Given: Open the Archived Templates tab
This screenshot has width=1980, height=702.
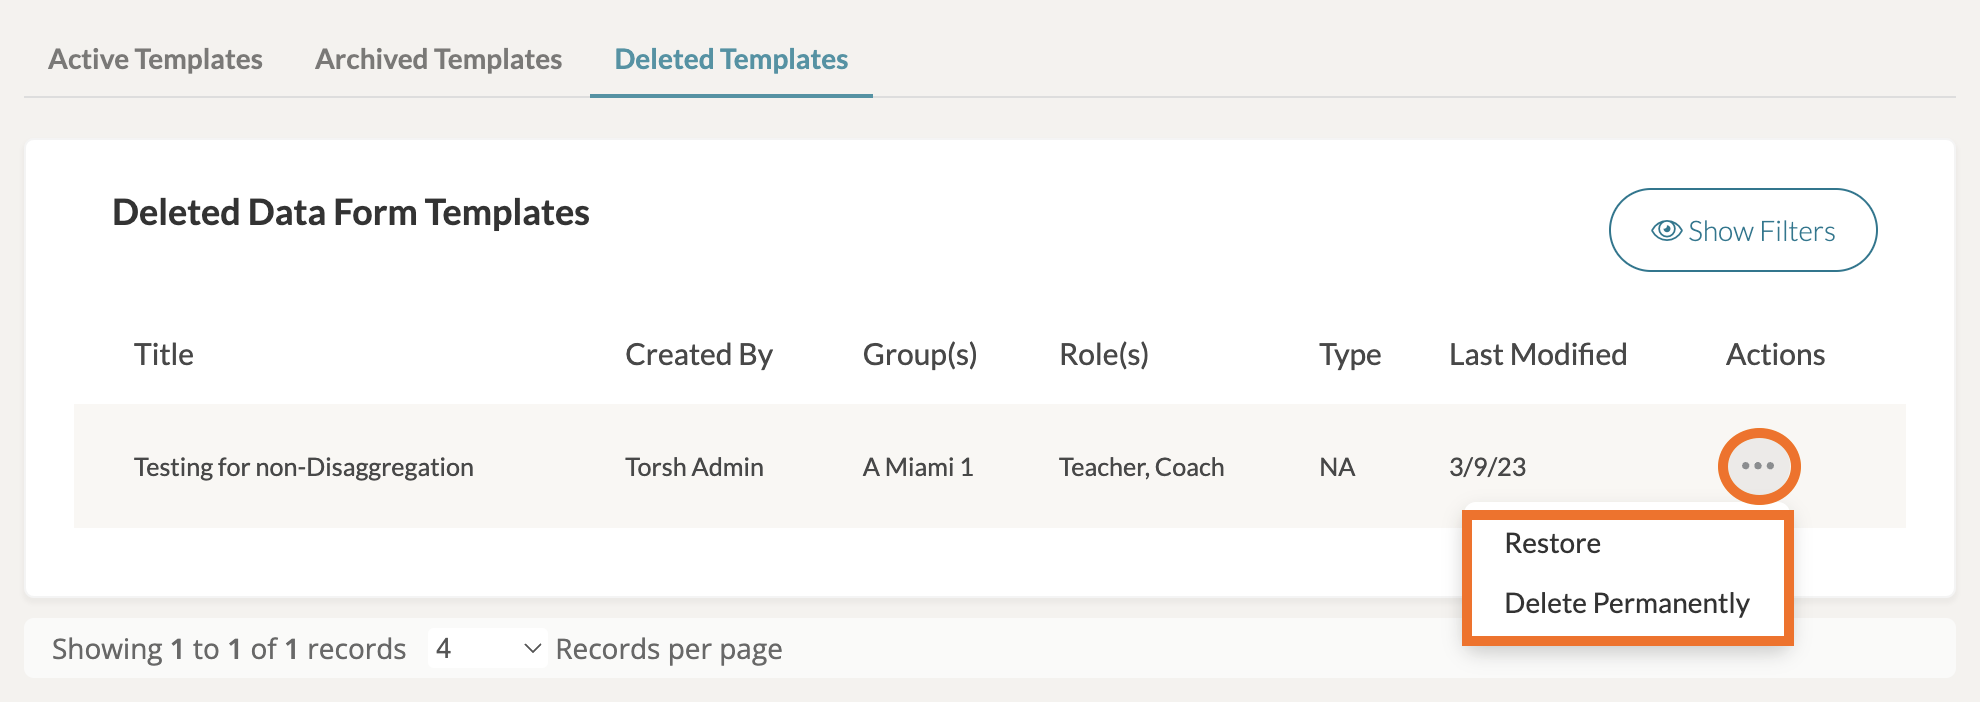Looking at the screenshot, I should tap(438, 60).
